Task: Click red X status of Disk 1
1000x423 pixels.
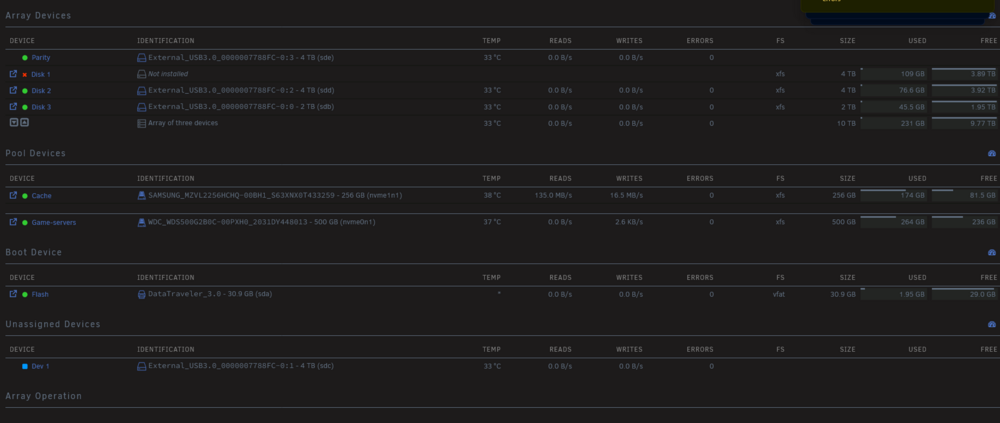Action: pyautogui.click(x=25, y=75)
